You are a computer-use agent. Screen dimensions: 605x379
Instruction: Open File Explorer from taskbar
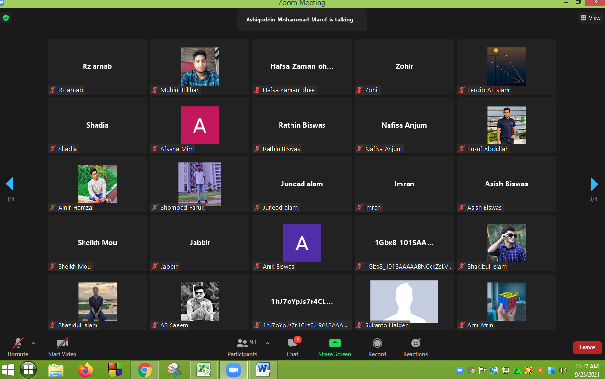tap(56, 370)
